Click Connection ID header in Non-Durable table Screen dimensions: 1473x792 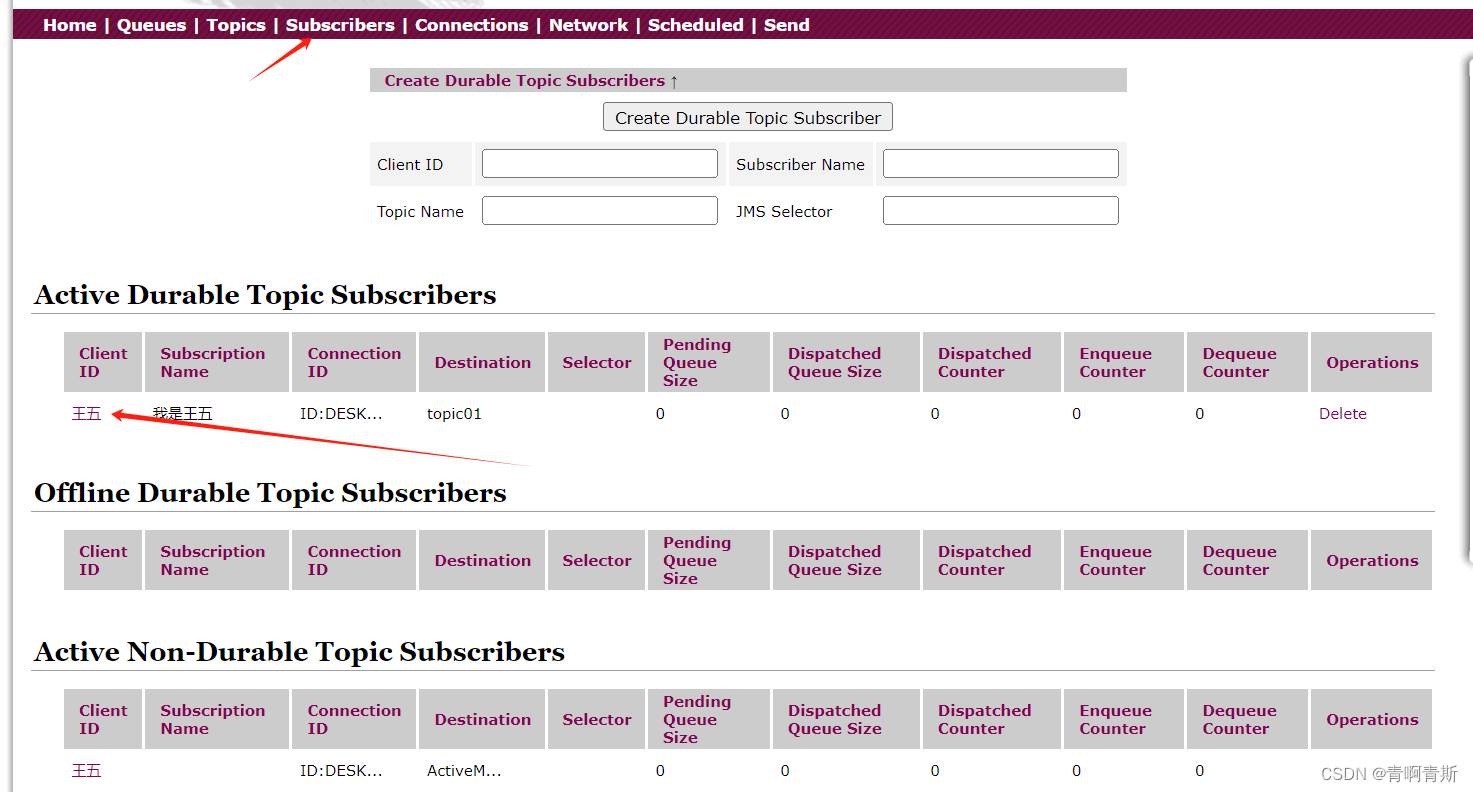pos(354,719)
